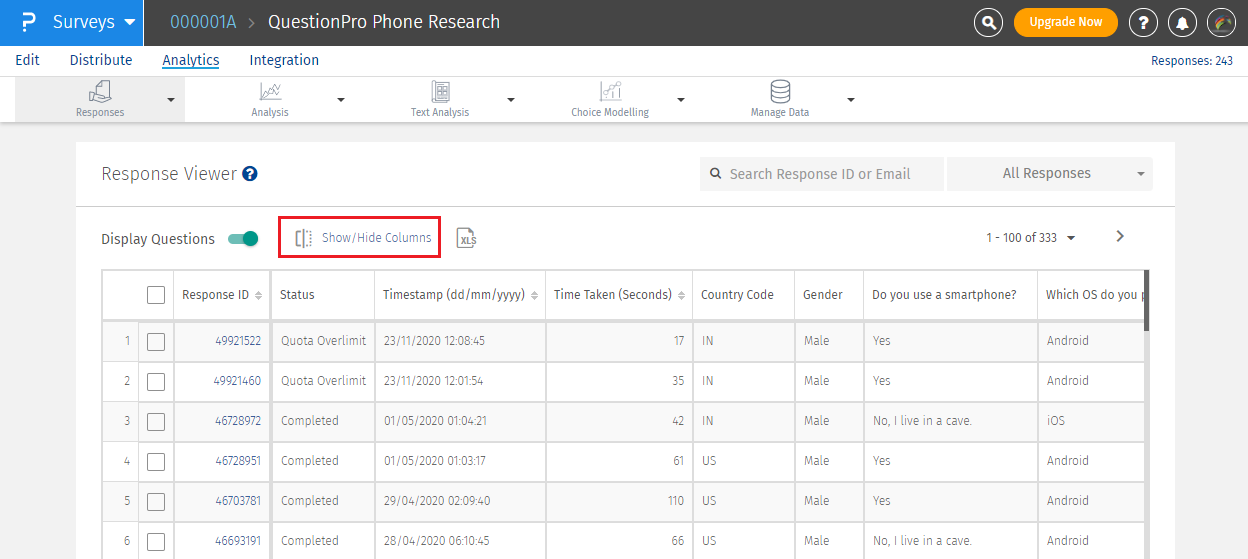
Task: Sort by Response ID column arrows
Action: [x=259, y=295]
